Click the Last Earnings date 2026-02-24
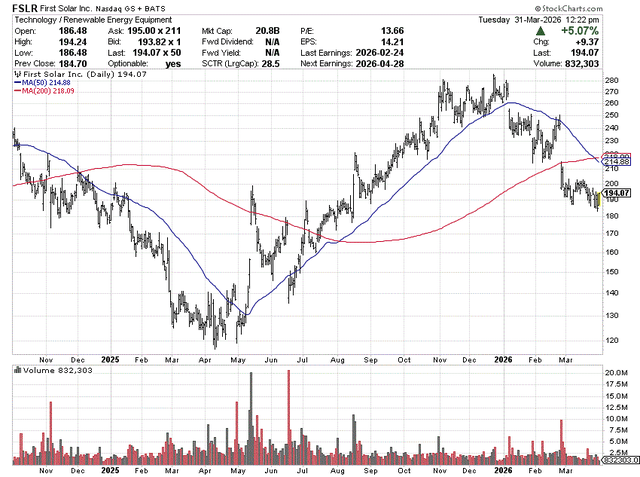This screenshot has width=640, height=477. coord(380,53)
